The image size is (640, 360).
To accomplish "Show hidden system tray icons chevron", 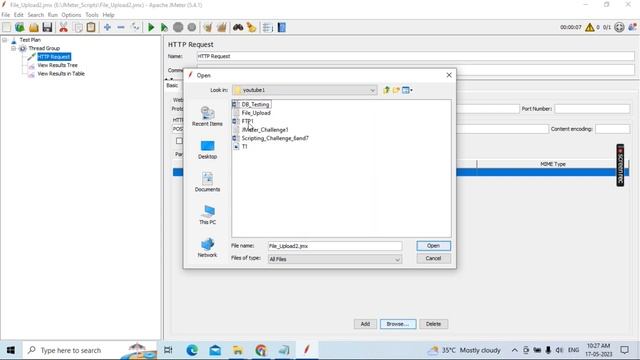I will [x=515, y=350].
